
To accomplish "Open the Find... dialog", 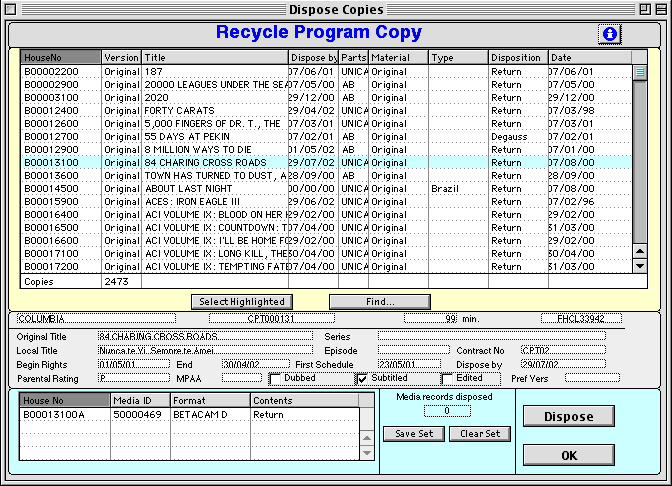I will point(380,302).
